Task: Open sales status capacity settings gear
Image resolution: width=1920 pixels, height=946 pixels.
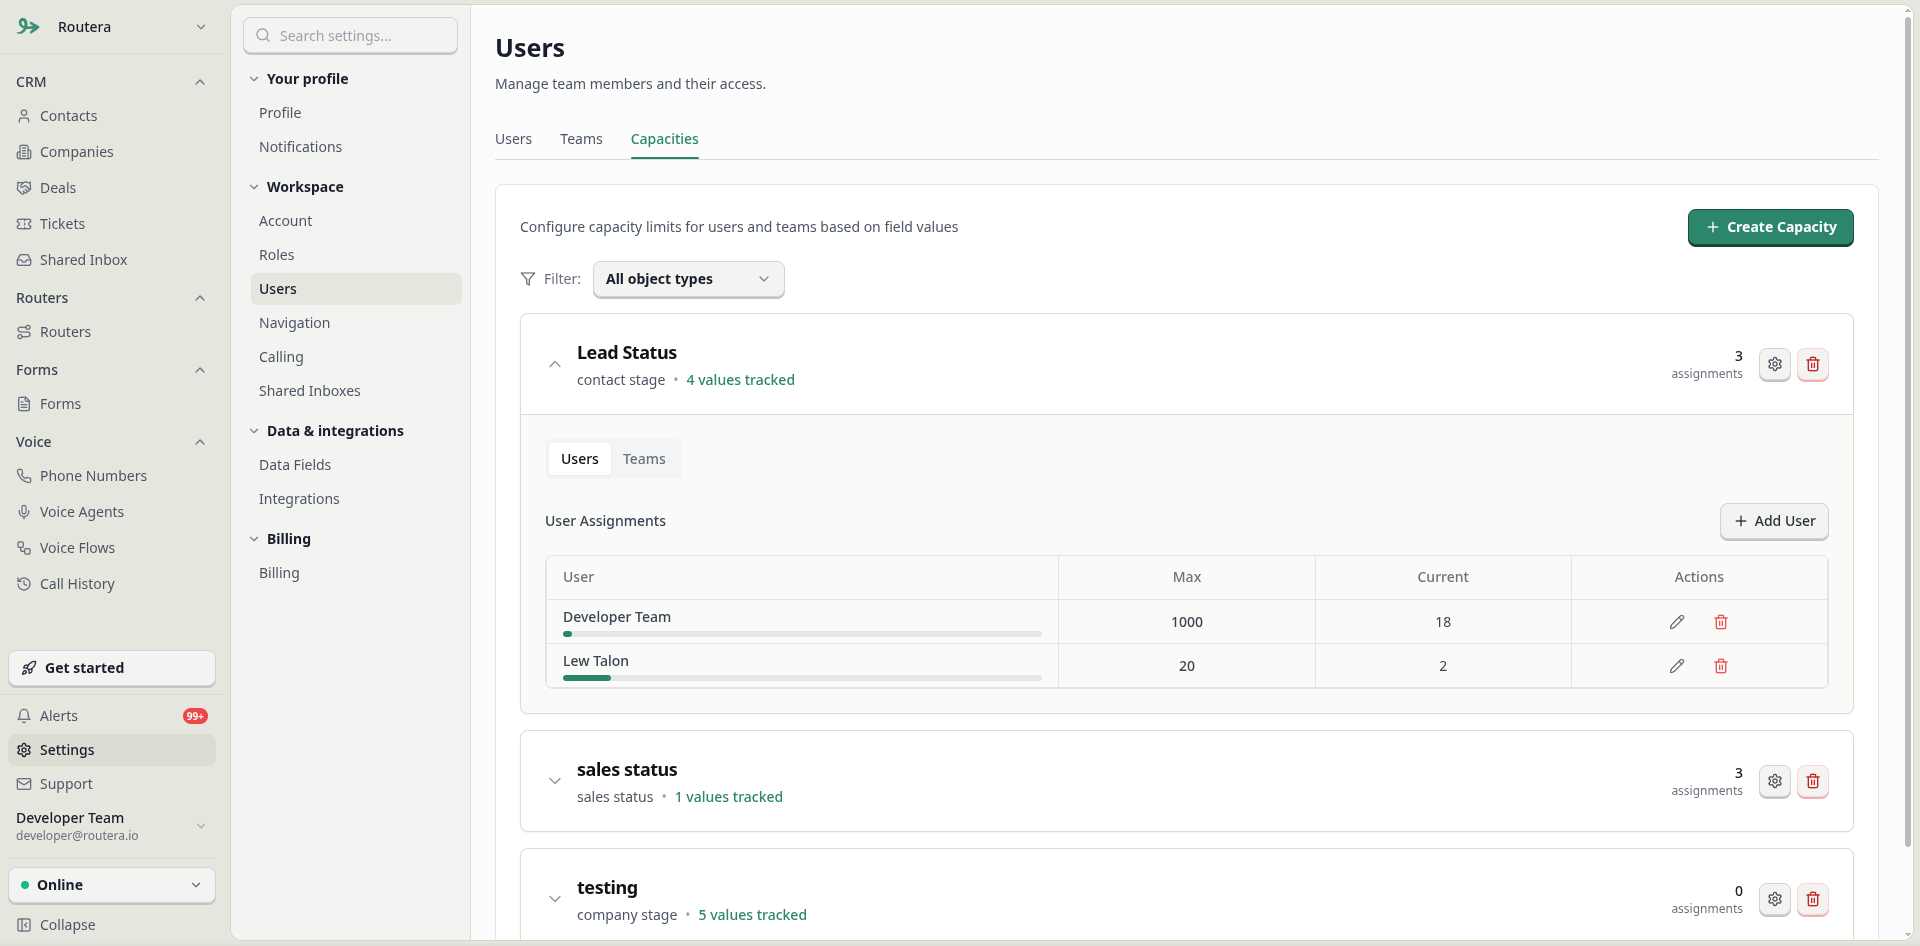Action: (1775, 781)
